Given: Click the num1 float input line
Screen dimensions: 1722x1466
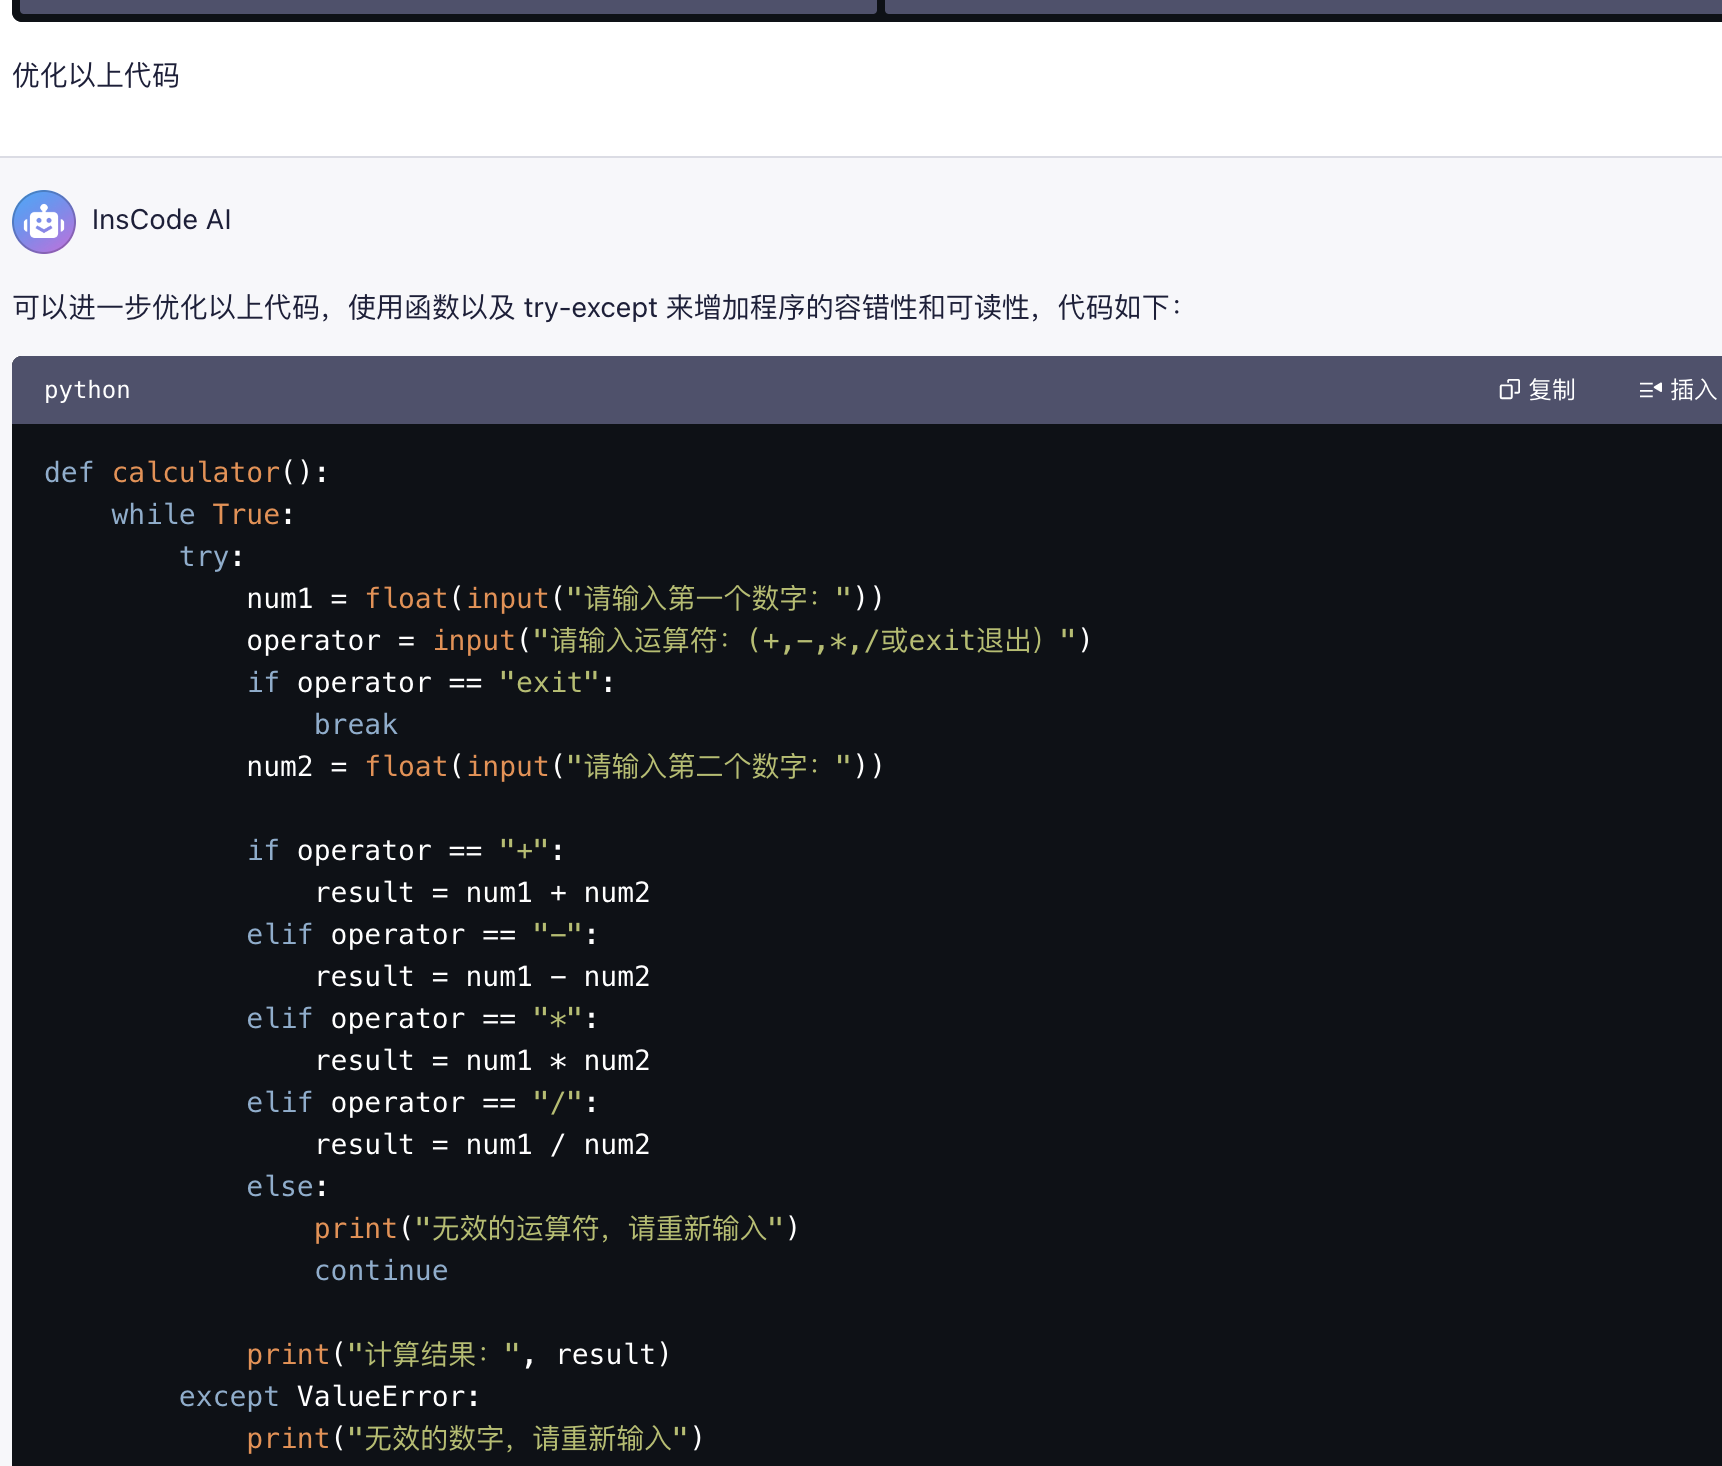Looking at the screenshot, I should [x=566, y=598].
